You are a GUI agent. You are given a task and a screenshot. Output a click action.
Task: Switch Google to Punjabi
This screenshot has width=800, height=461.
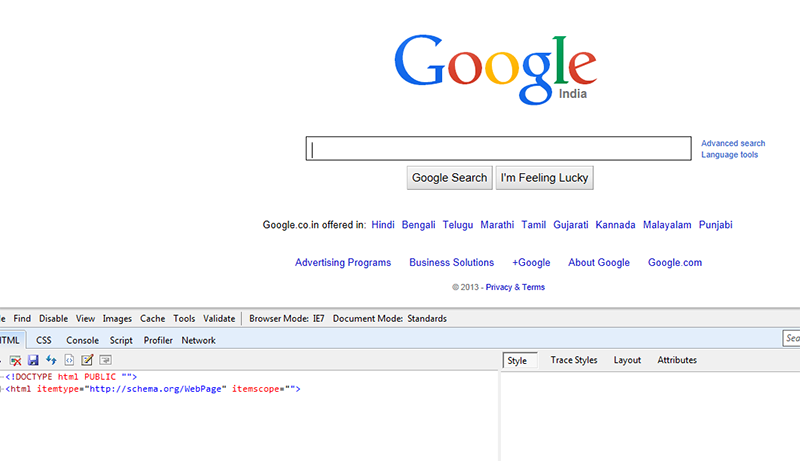coord(715,225)
